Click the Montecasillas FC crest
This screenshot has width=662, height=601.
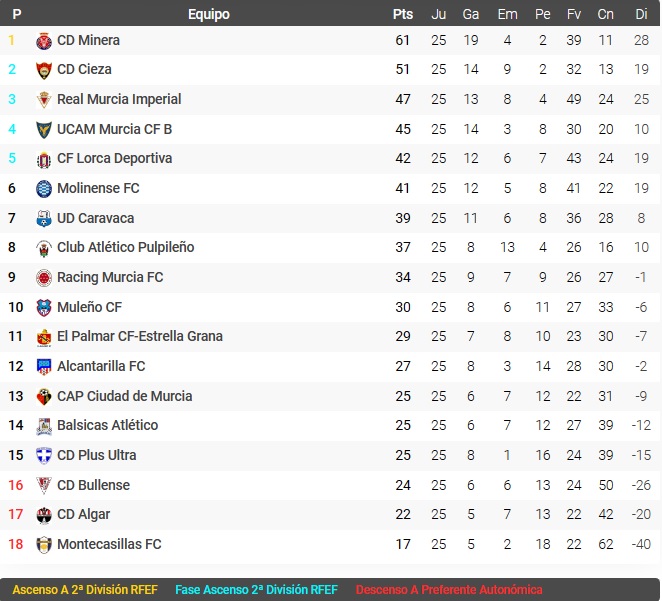[44, 544]
